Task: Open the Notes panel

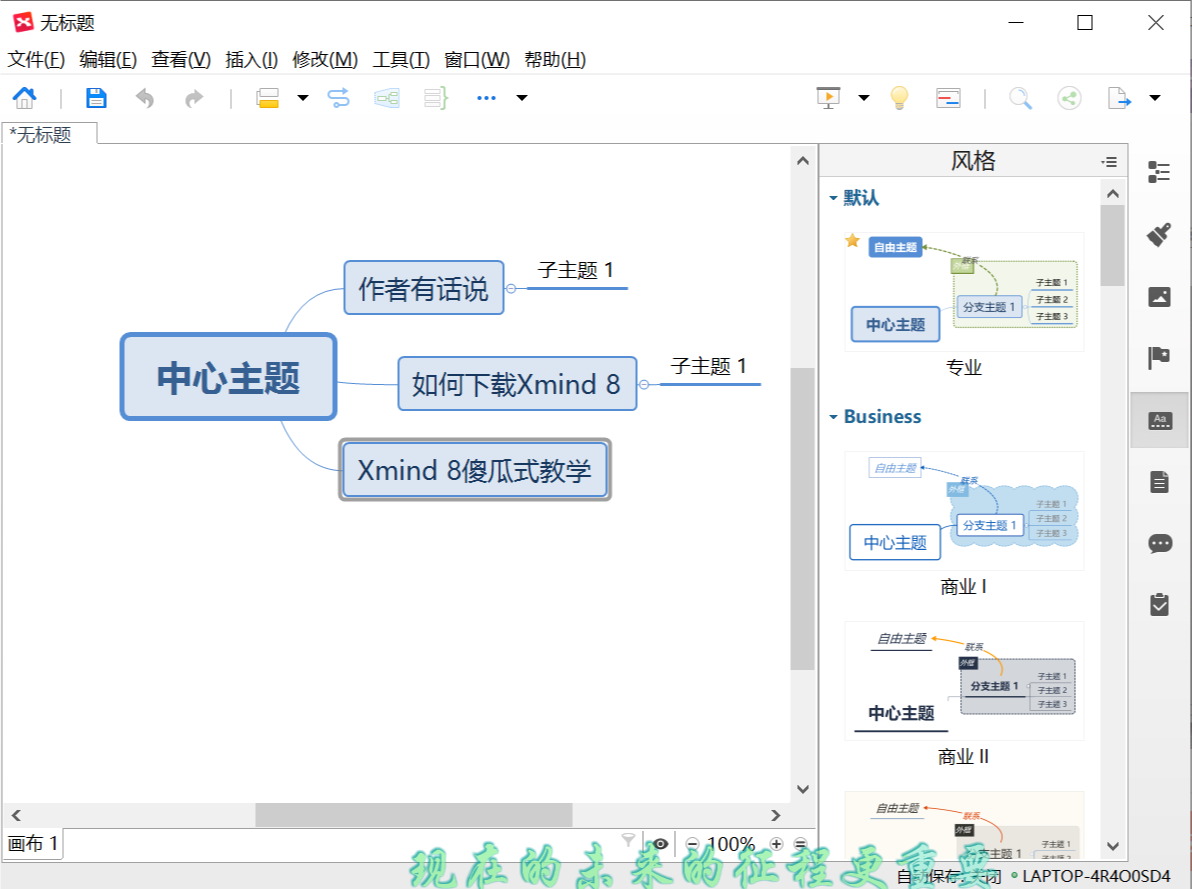Action: (1159, 481)
